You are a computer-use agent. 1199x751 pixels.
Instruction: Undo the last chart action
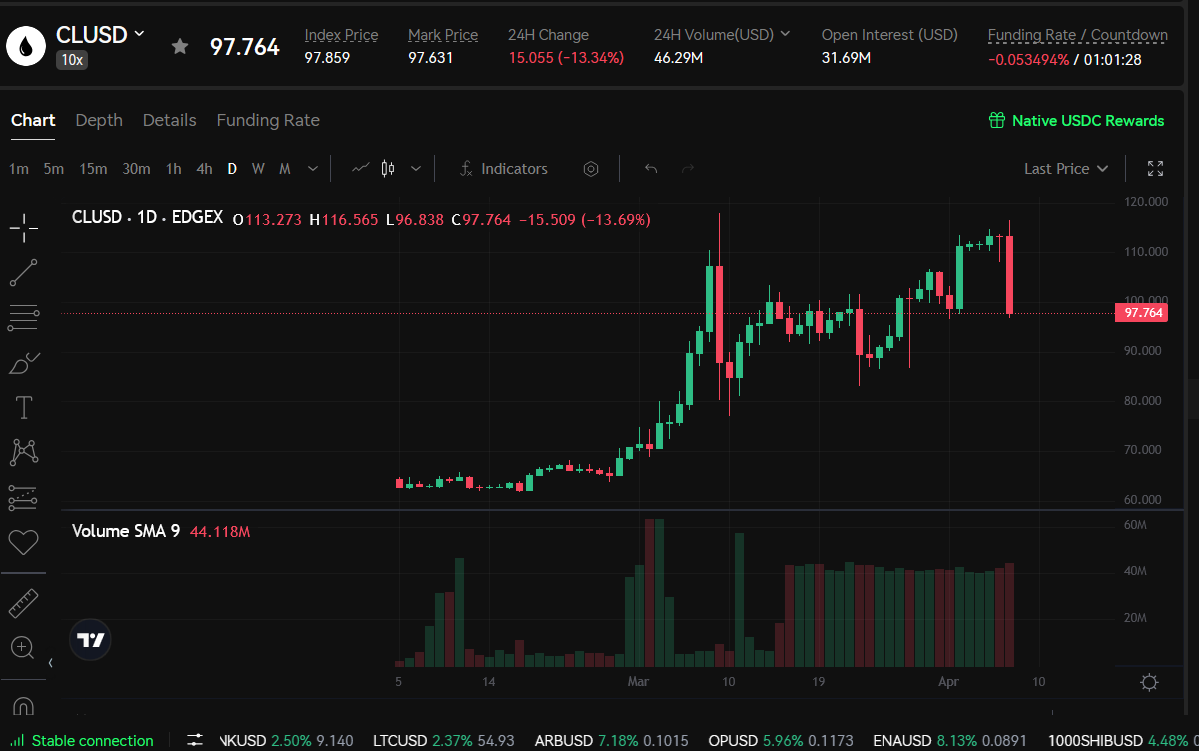[651, 169]
